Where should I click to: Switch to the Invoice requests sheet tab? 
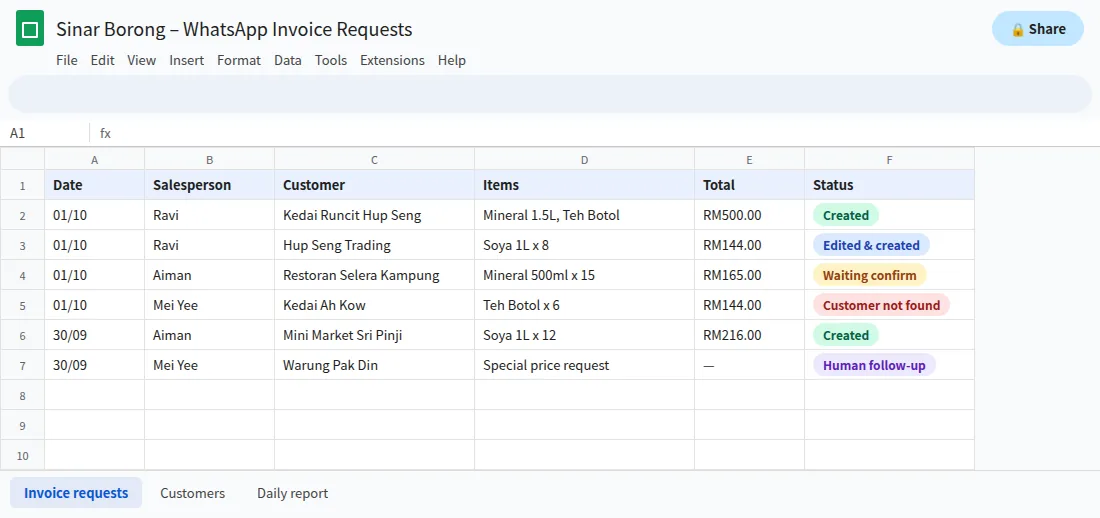pos(76,493)
